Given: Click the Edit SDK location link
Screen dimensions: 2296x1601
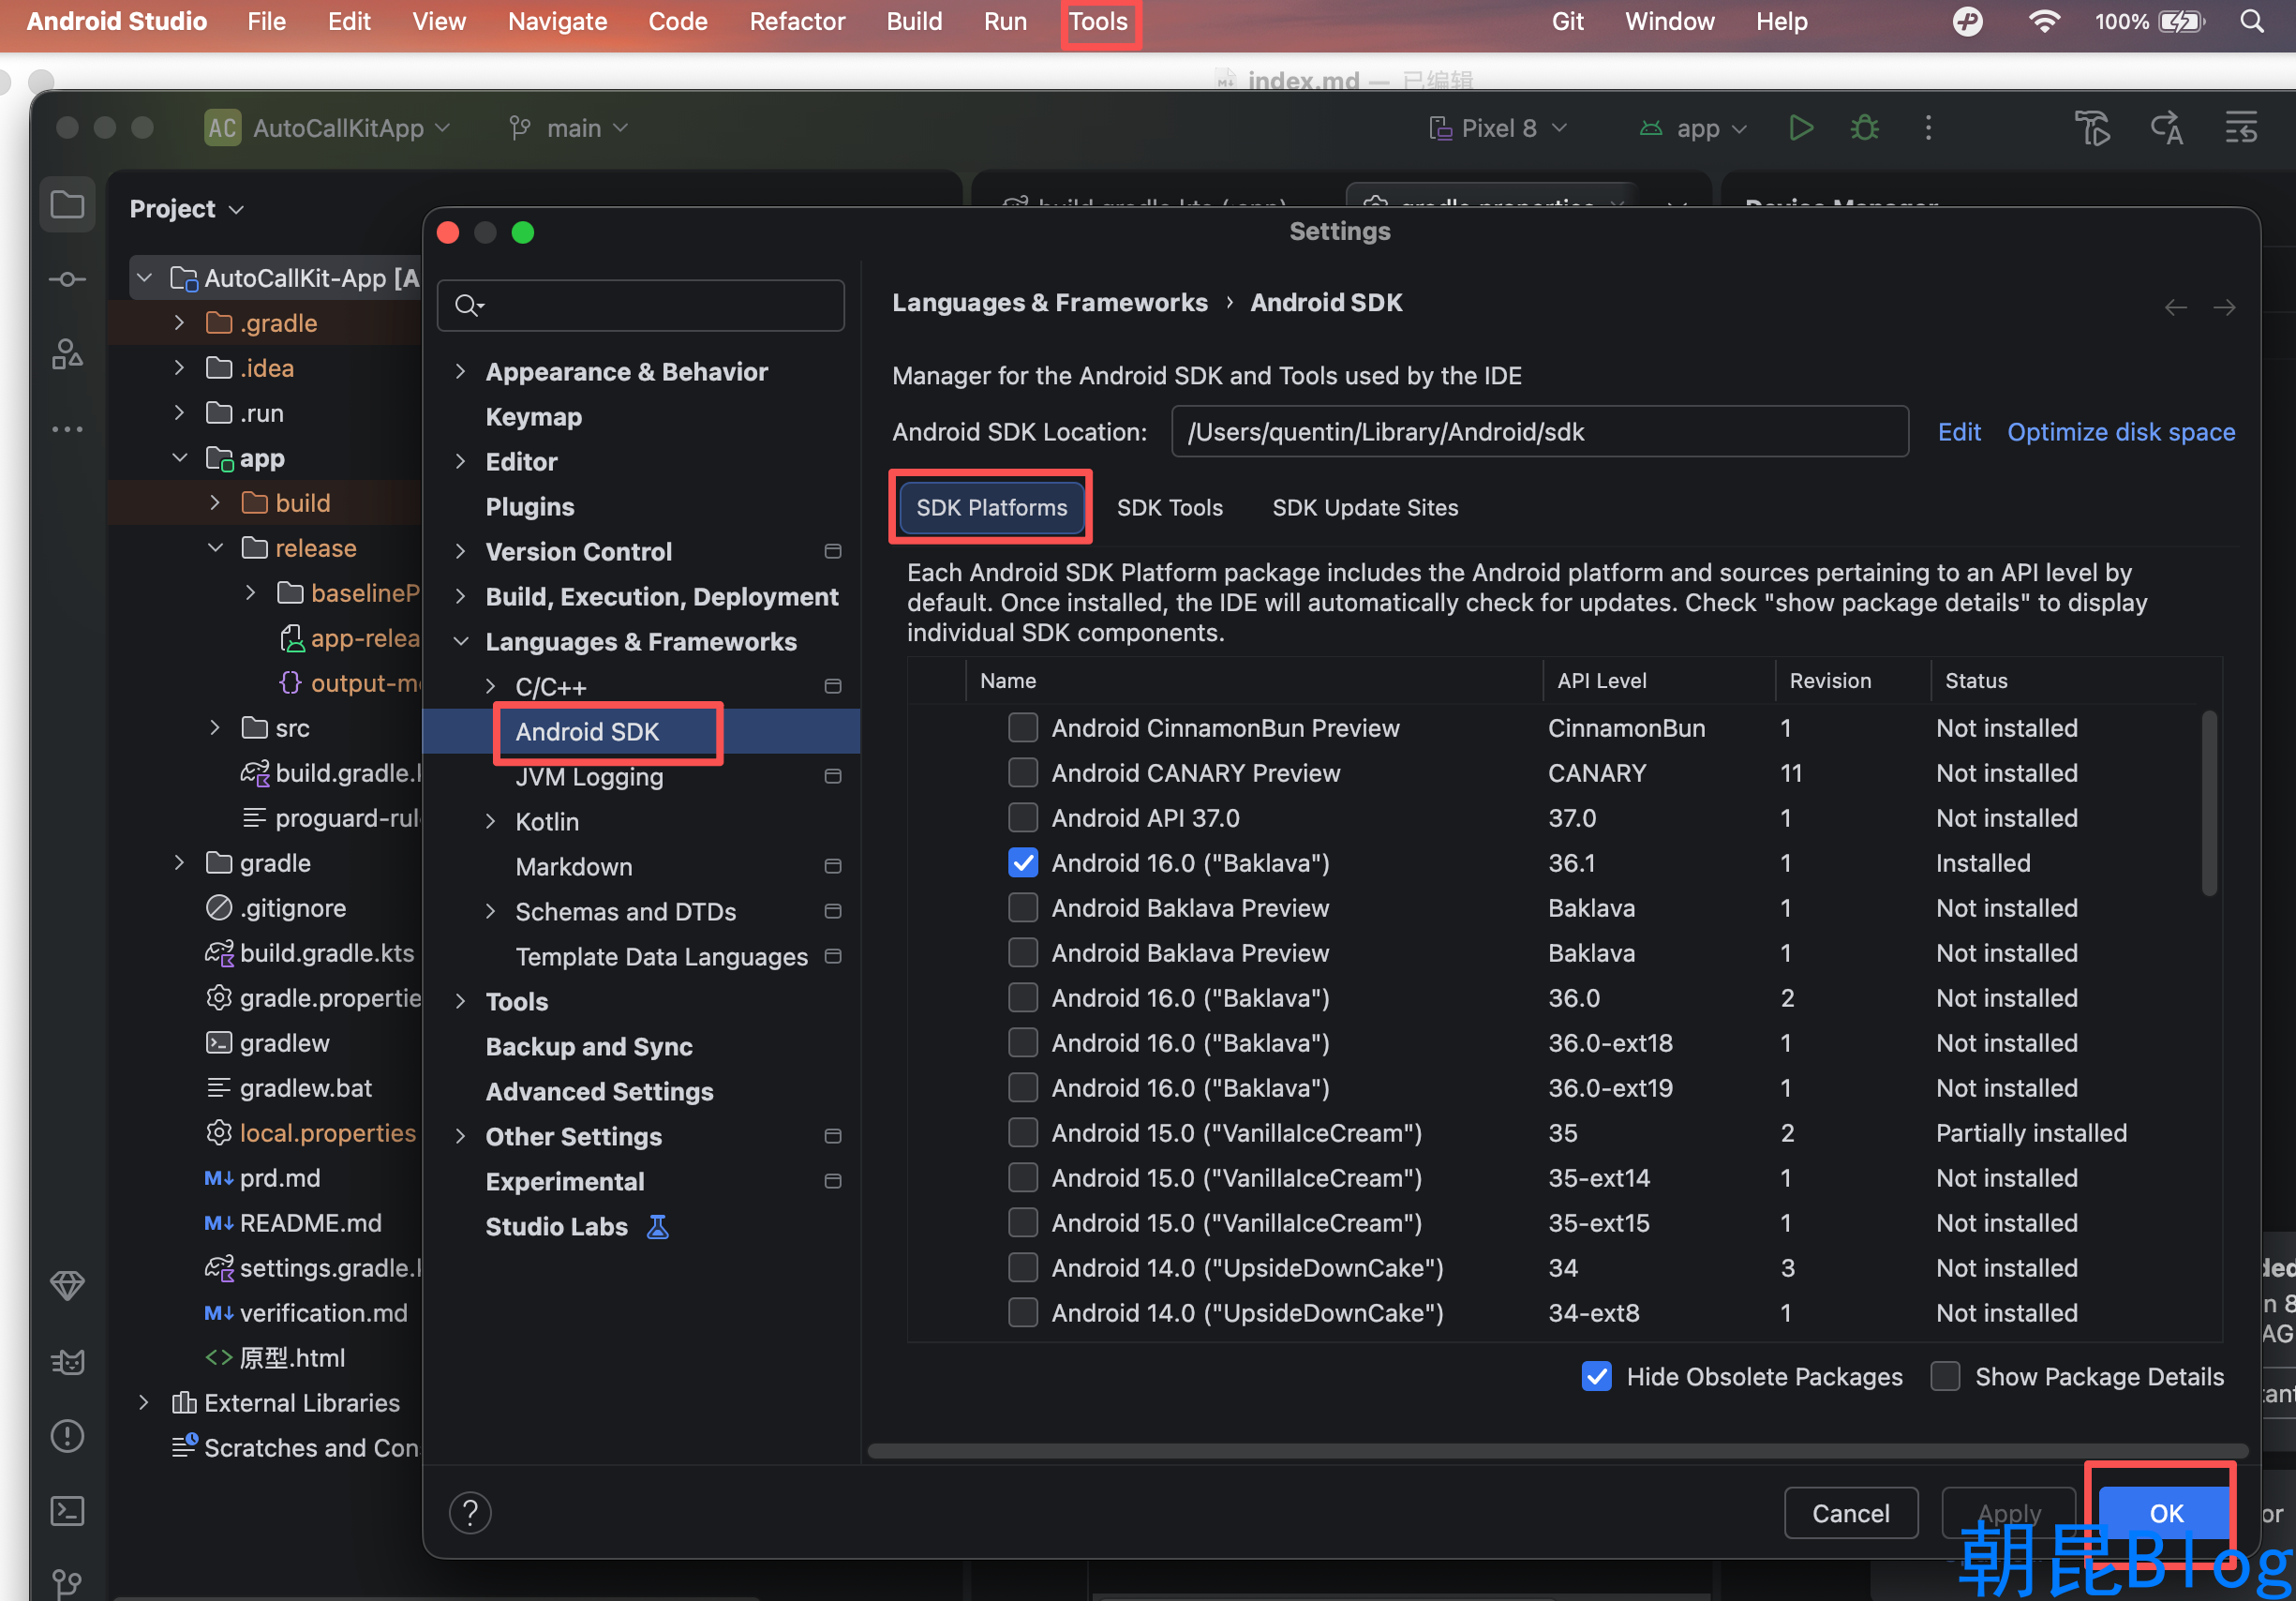Looking at the screenshot, I should 1958,432.
